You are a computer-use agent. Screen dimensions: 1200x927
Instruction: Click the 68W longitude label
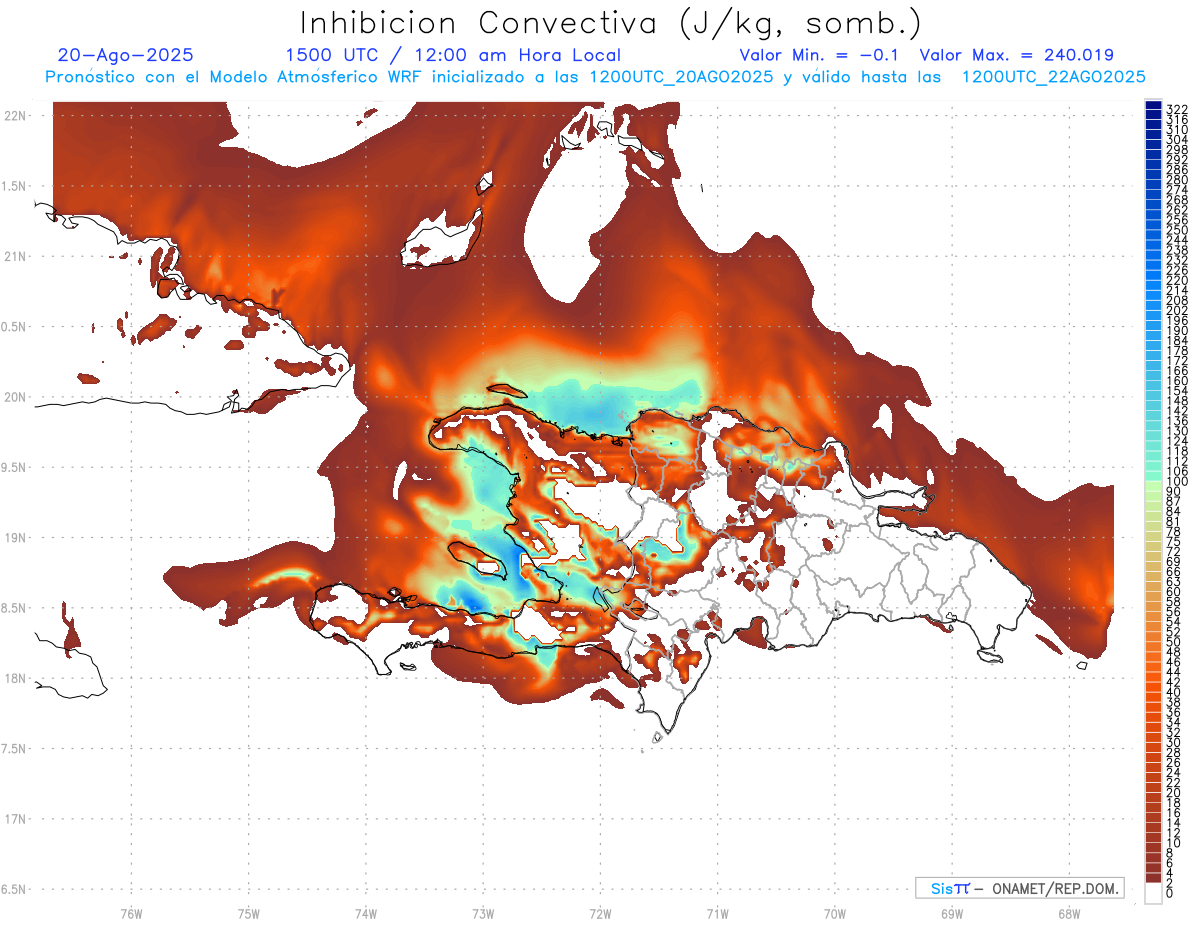(1069, 913)
